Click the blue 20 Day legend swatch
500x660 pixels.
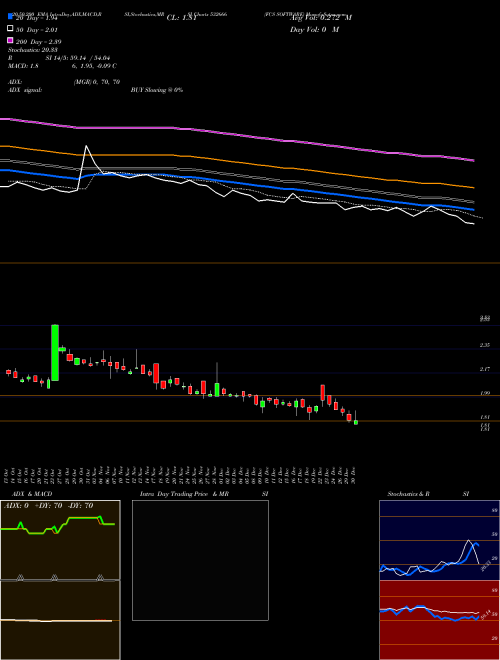coord(10,17)
